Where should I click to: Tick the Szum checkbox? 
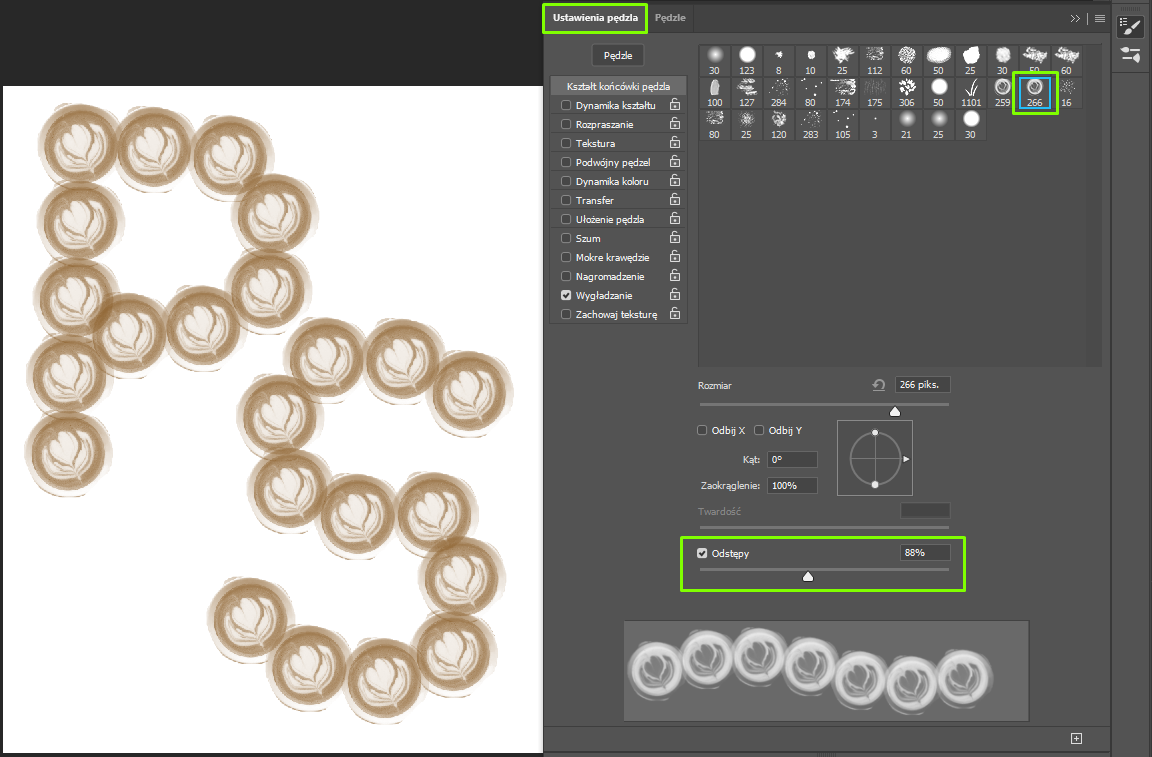pos(566,238)
